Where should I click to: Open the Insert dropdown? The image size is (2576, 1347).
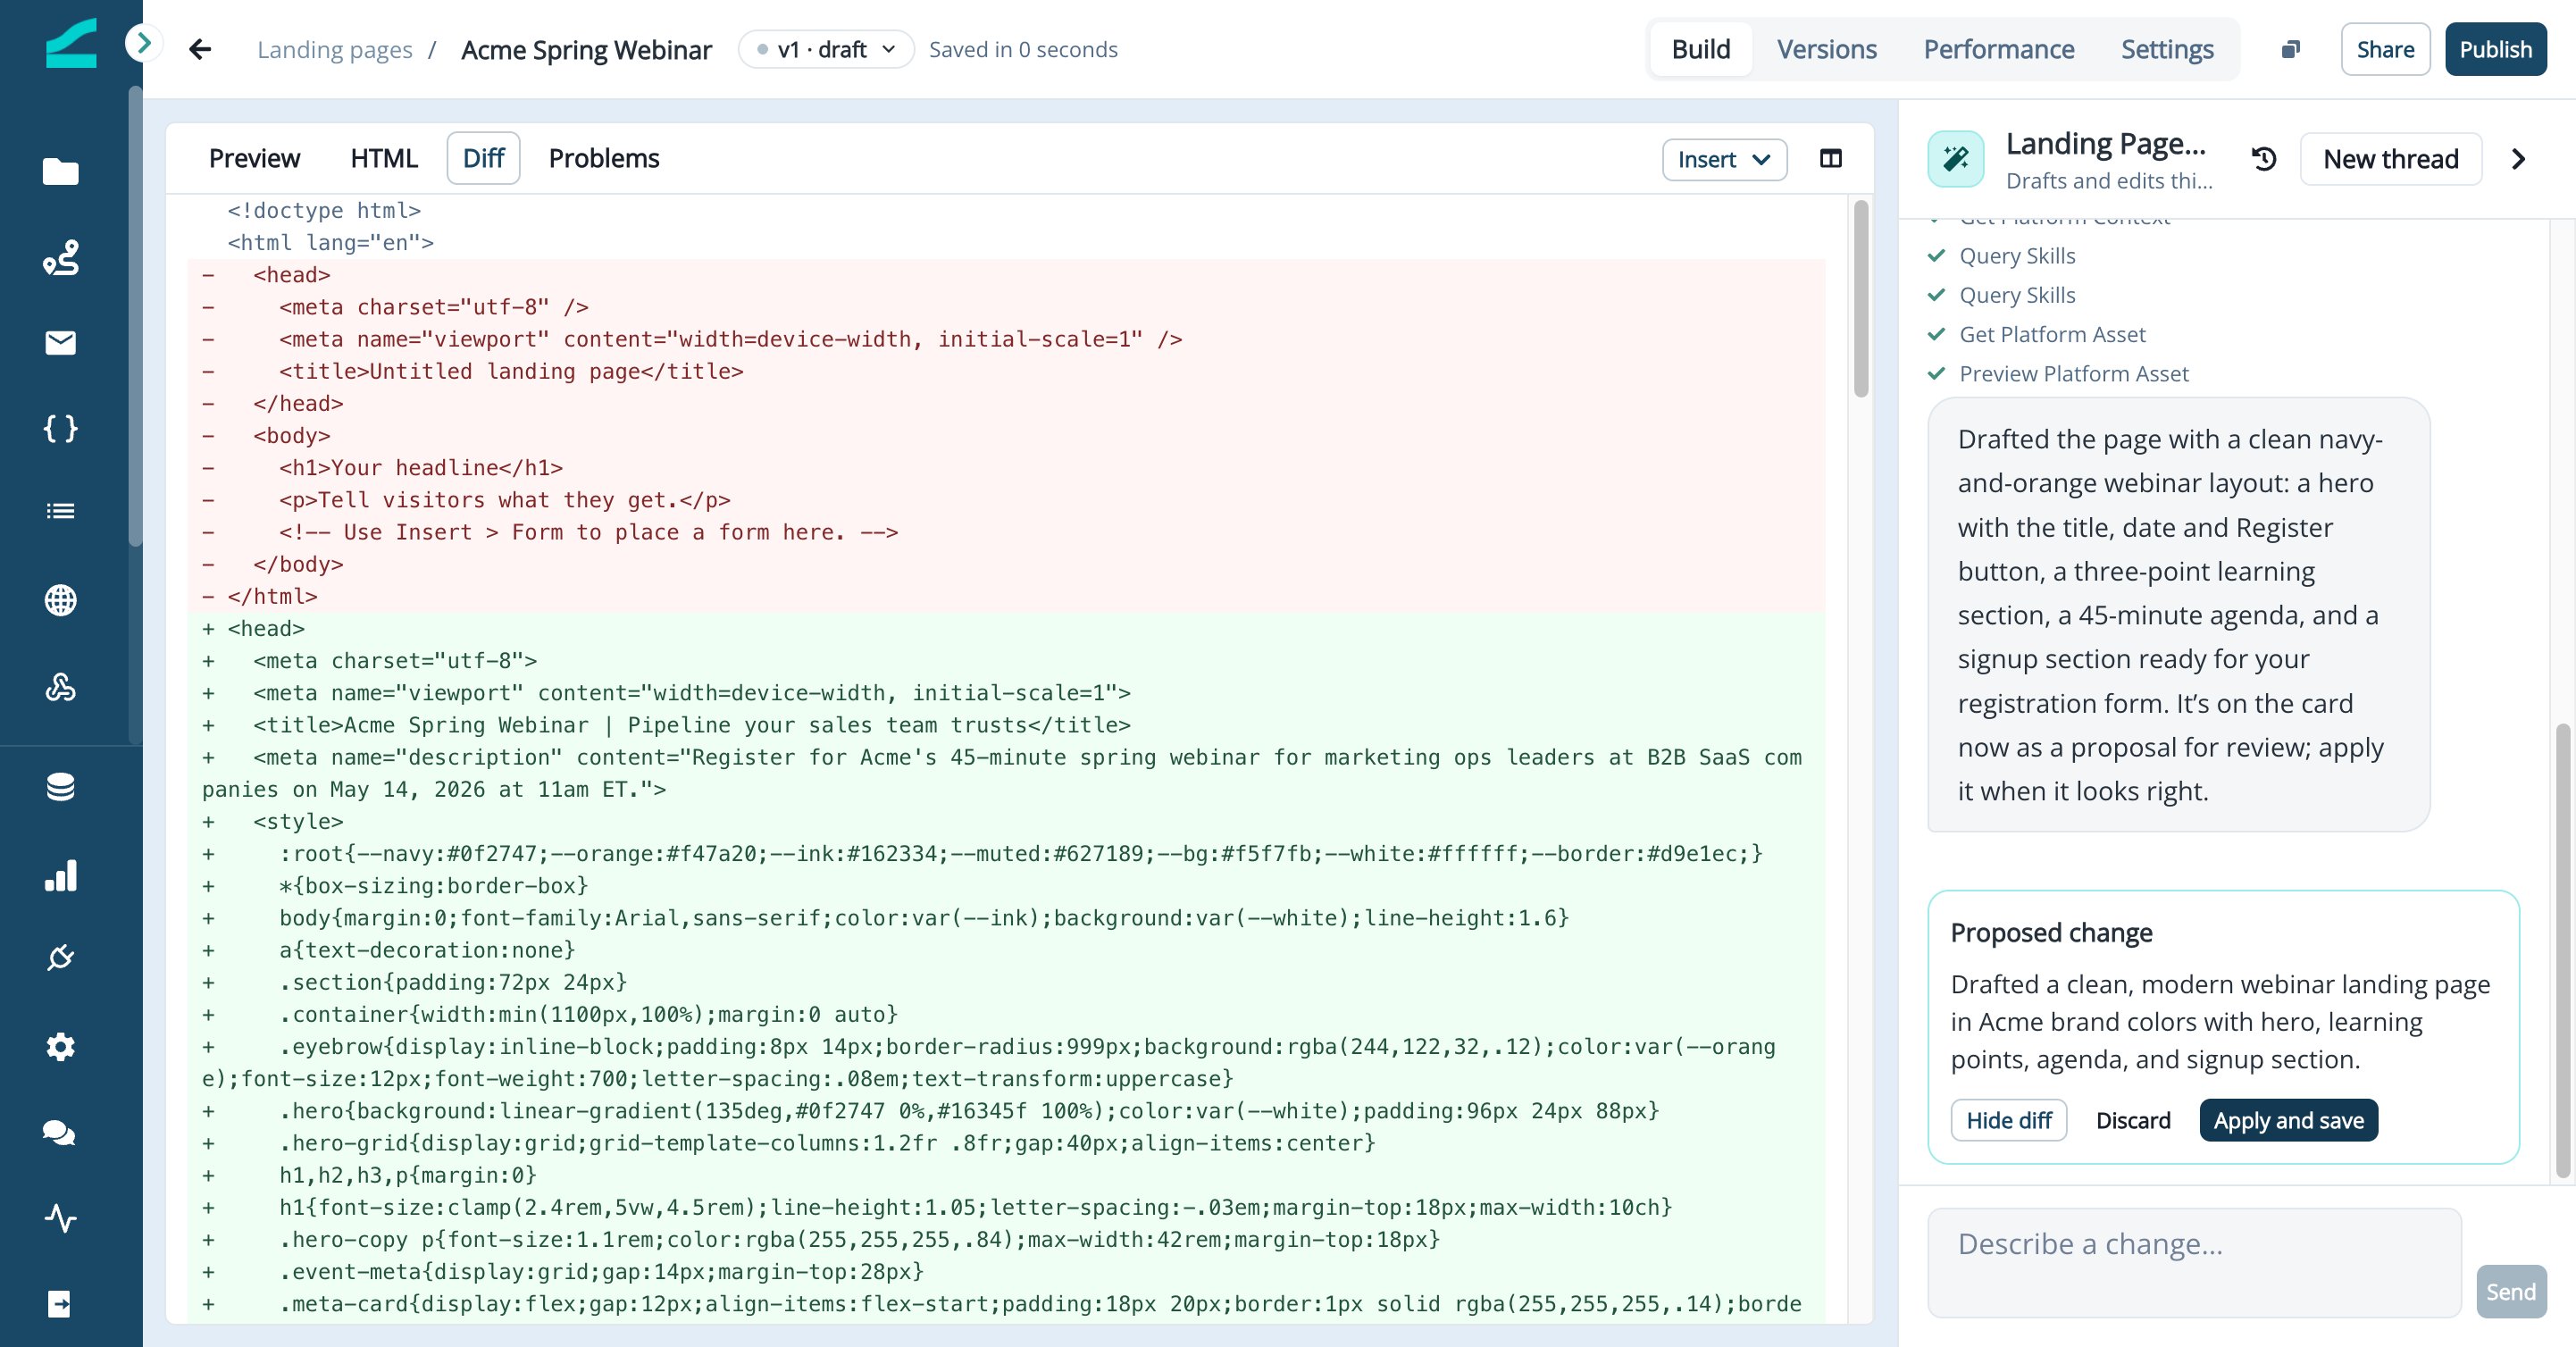point(1724,159)
